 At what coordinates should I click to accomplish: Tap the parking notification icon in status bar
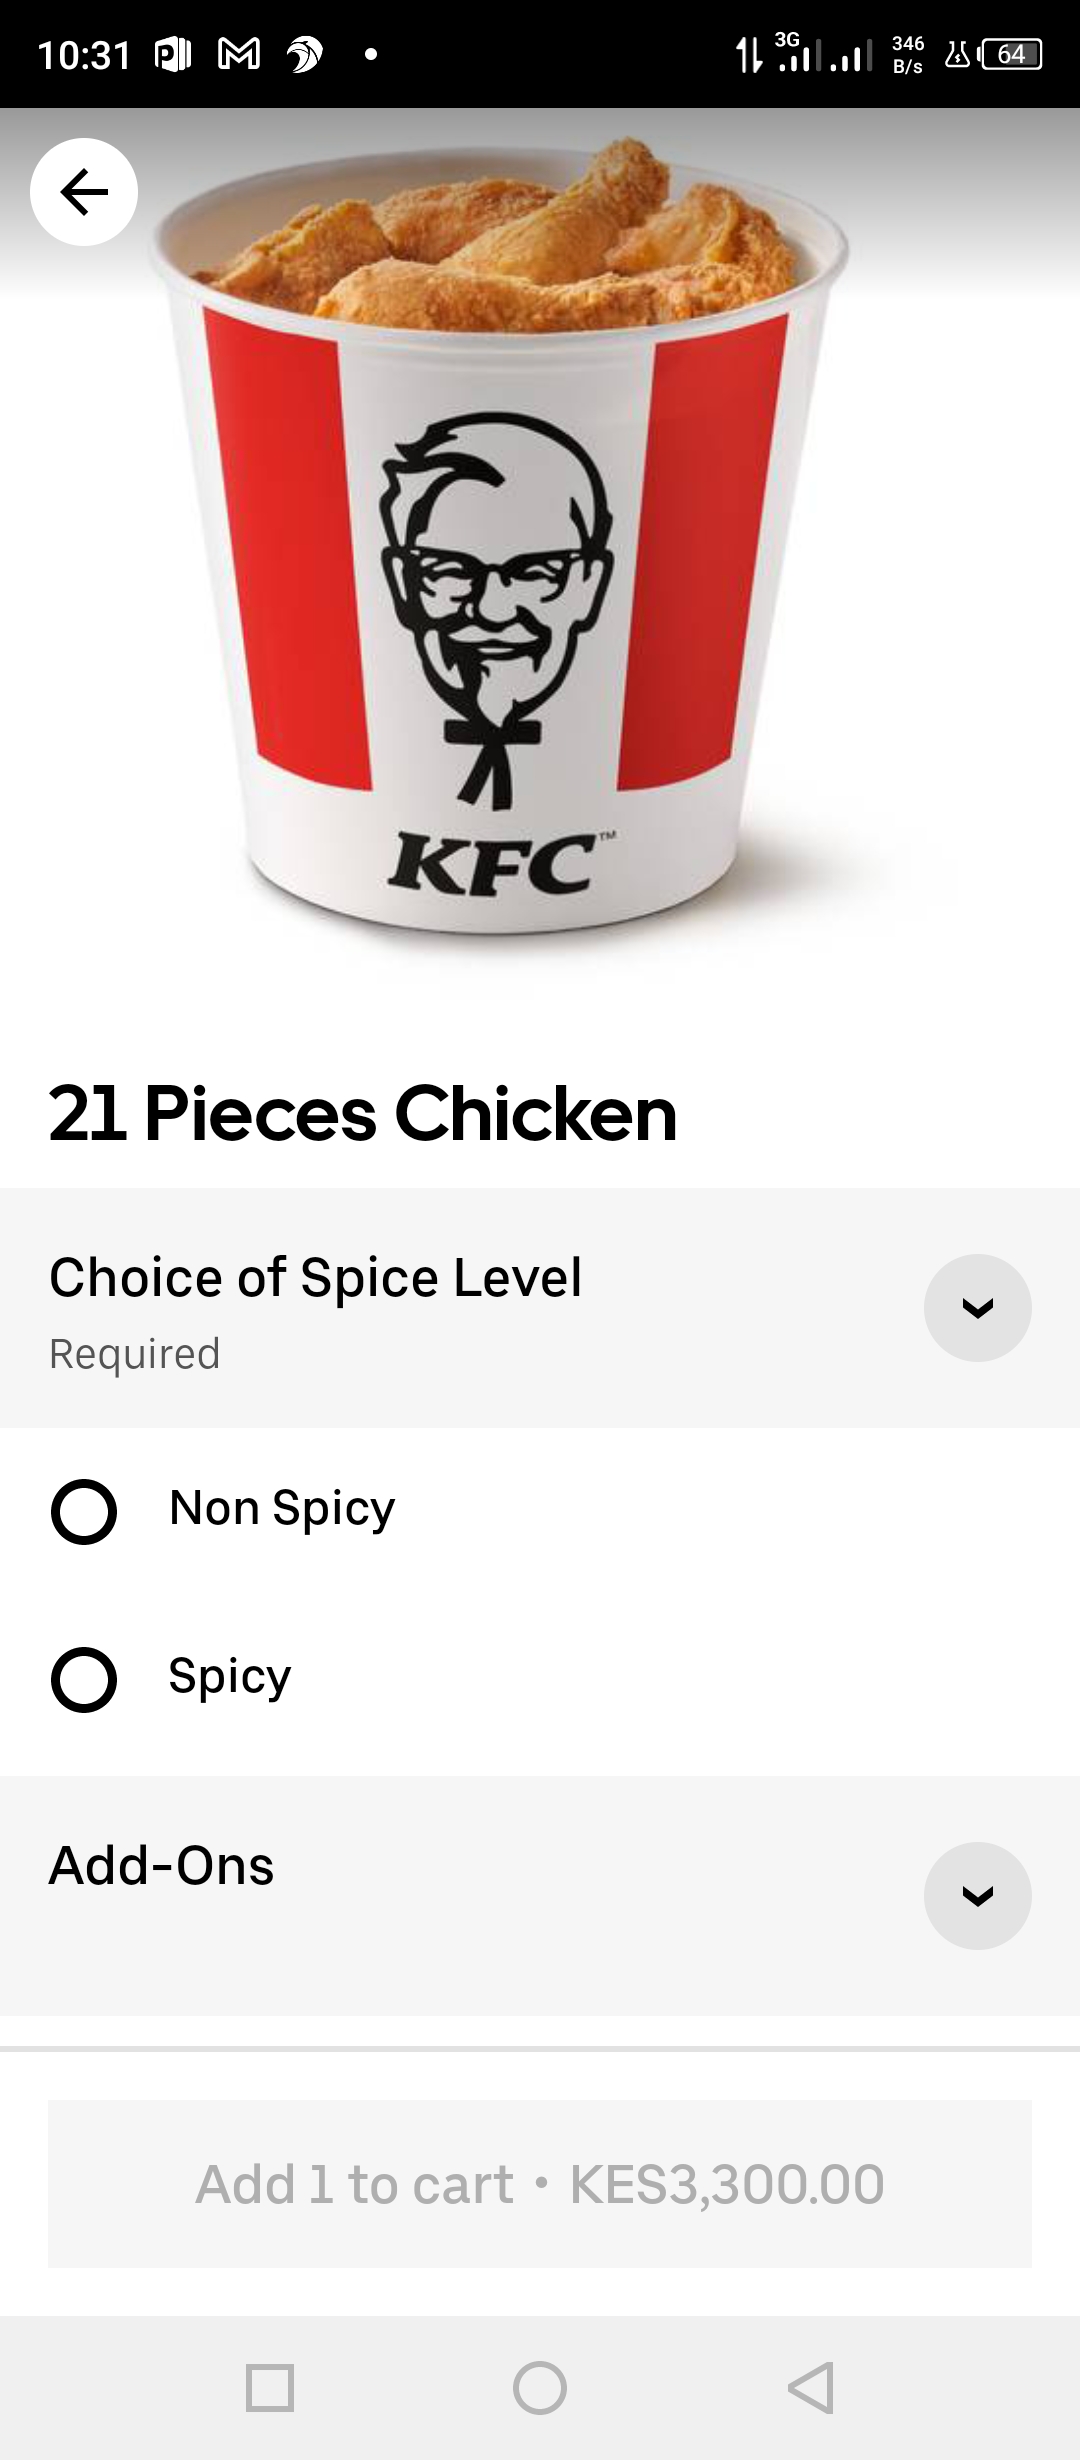click(x=172, y=54)
